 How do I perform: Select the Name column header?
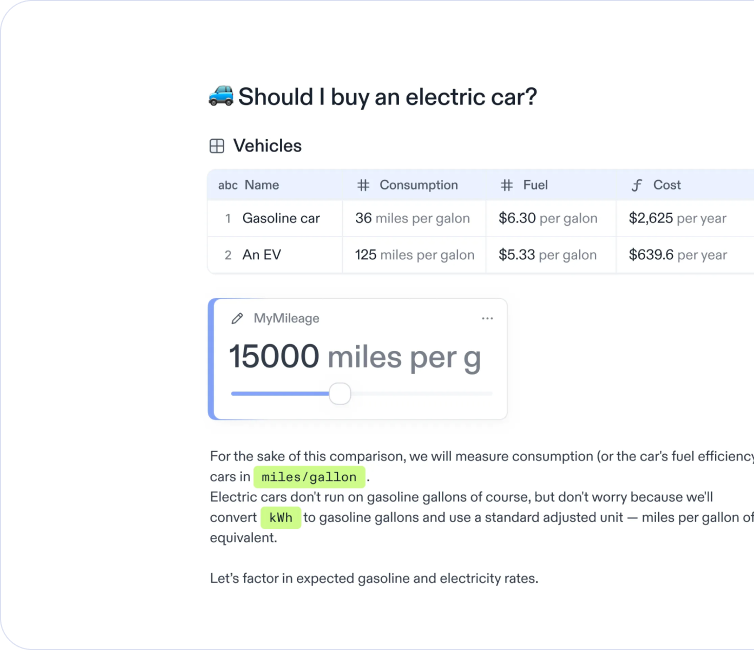click(262, 185)
